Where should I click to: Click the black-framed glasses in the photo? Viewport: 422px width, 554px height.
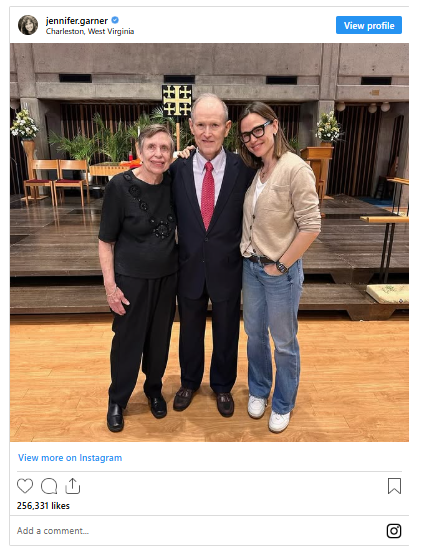click(256, 132)
